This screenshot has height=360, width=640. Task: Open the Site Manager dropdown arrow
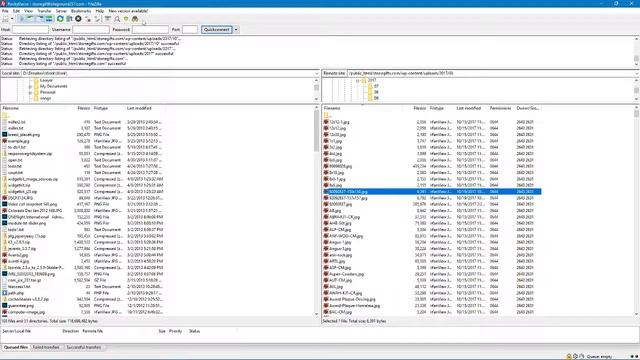pos(12,19)
